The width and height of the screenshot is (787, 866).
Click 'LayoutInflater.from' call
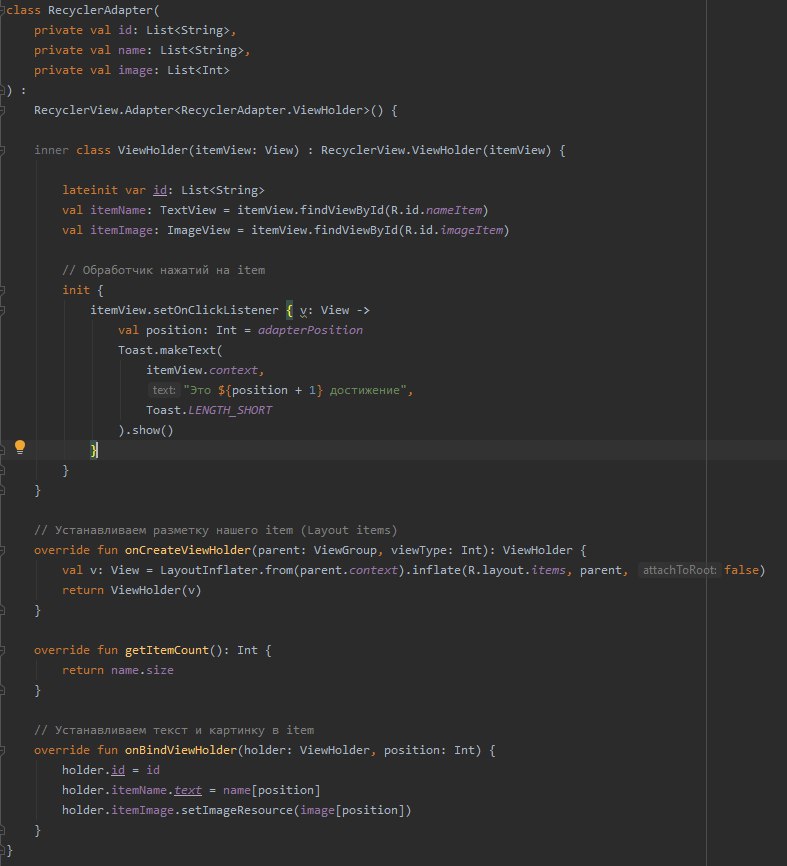226,570
